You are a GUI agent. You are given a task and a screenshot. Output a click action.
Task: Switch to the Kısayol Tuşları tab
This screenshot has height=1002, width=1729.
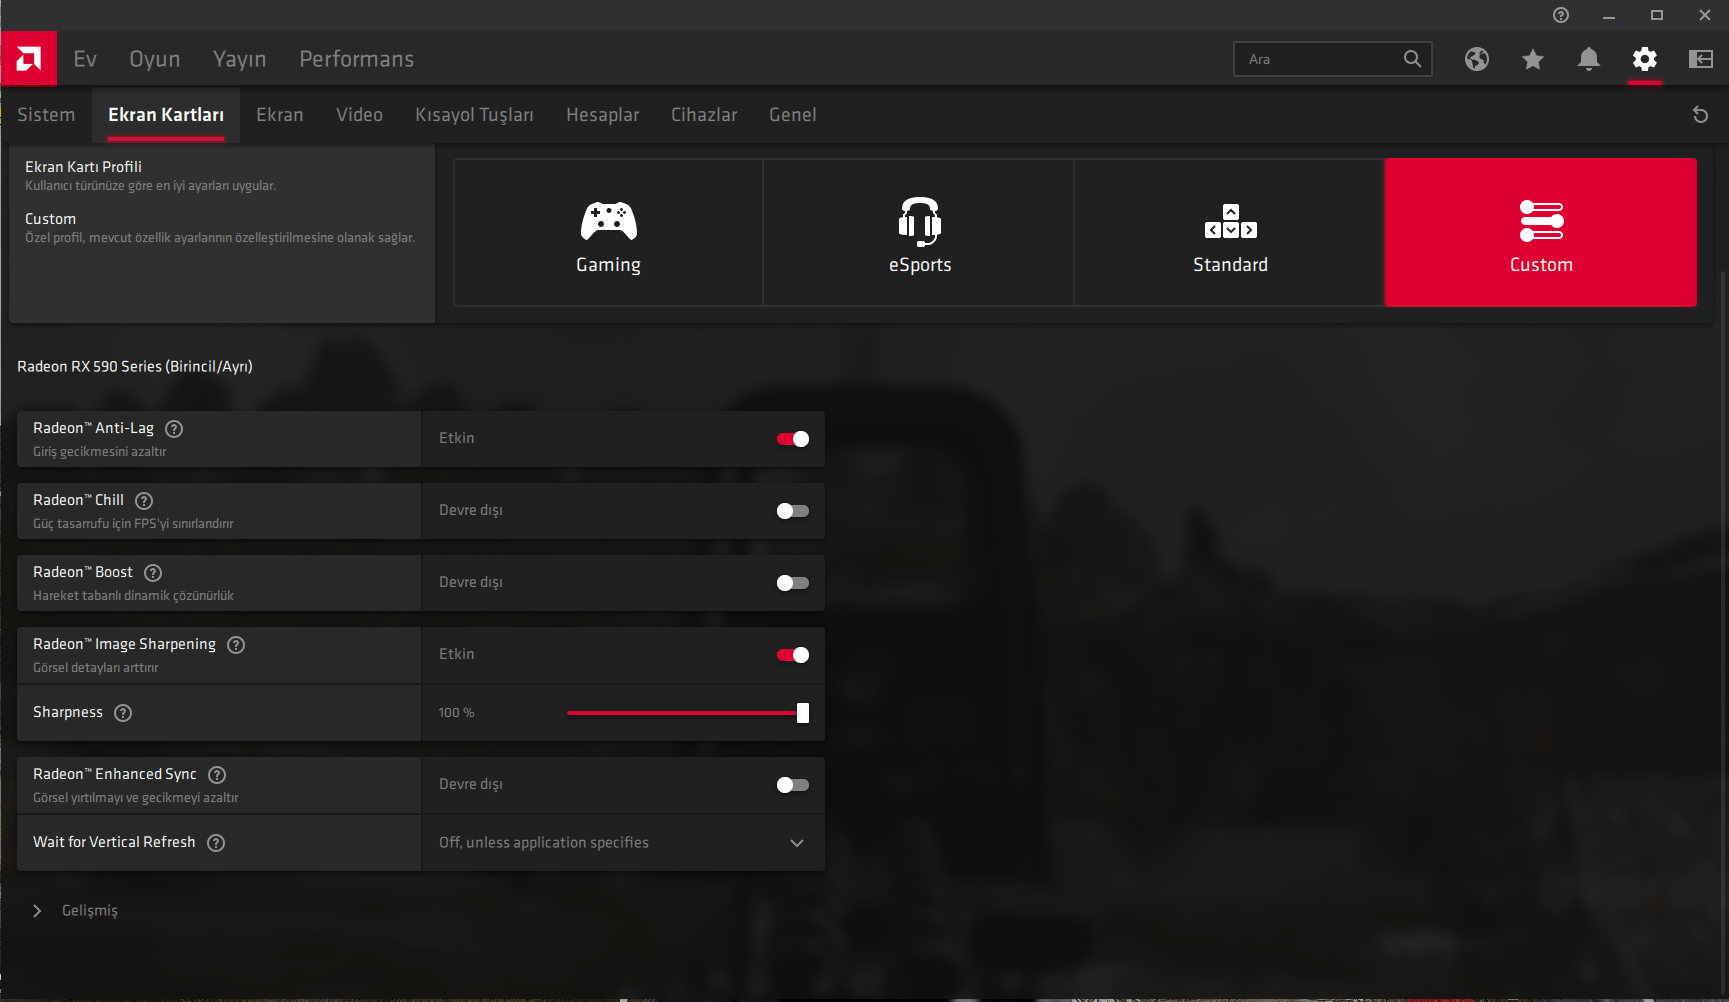coord(474,115)
